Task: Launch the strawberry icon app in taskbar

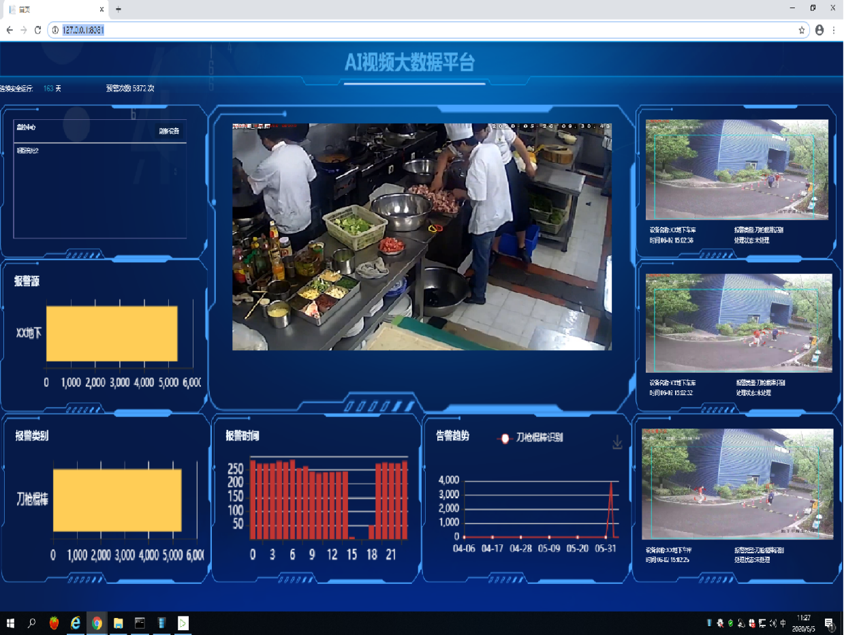Action: click(54, 623)
